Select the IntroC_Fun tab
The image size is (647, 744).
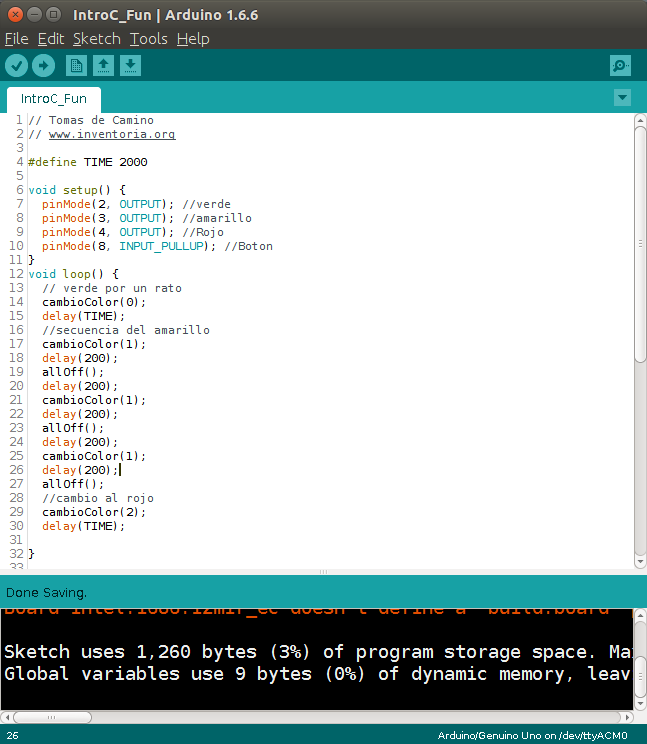pos(54,99)
